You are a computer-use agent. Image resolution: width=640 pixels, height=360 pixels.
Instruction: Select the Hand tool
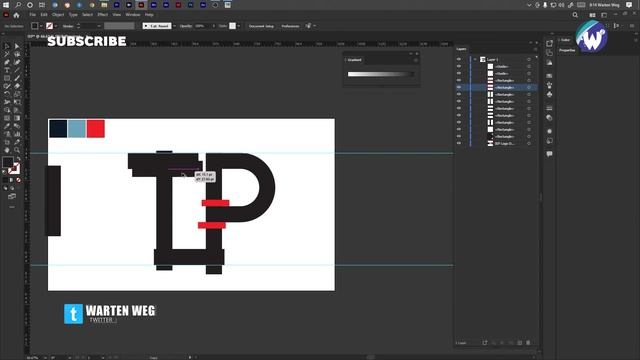pyautogui.click(x=7, y=150)
